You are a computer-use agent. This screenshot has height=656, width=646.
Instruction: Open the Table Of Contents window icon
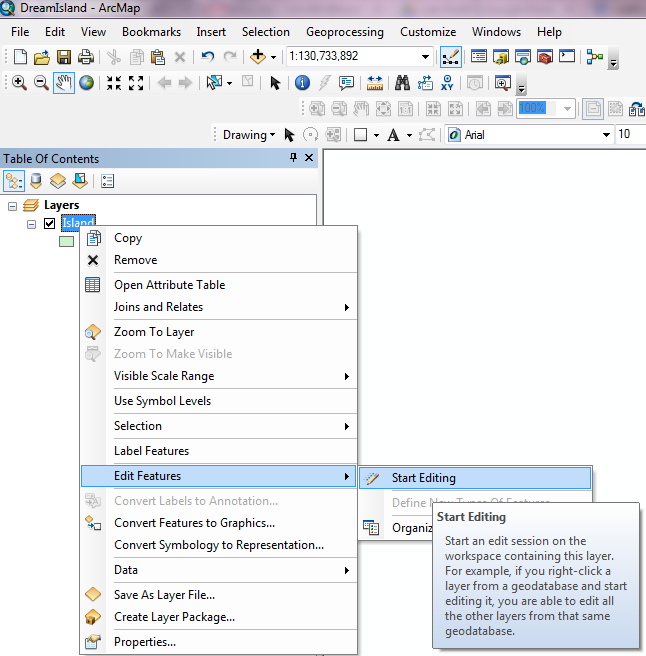[x=479, y=56]
